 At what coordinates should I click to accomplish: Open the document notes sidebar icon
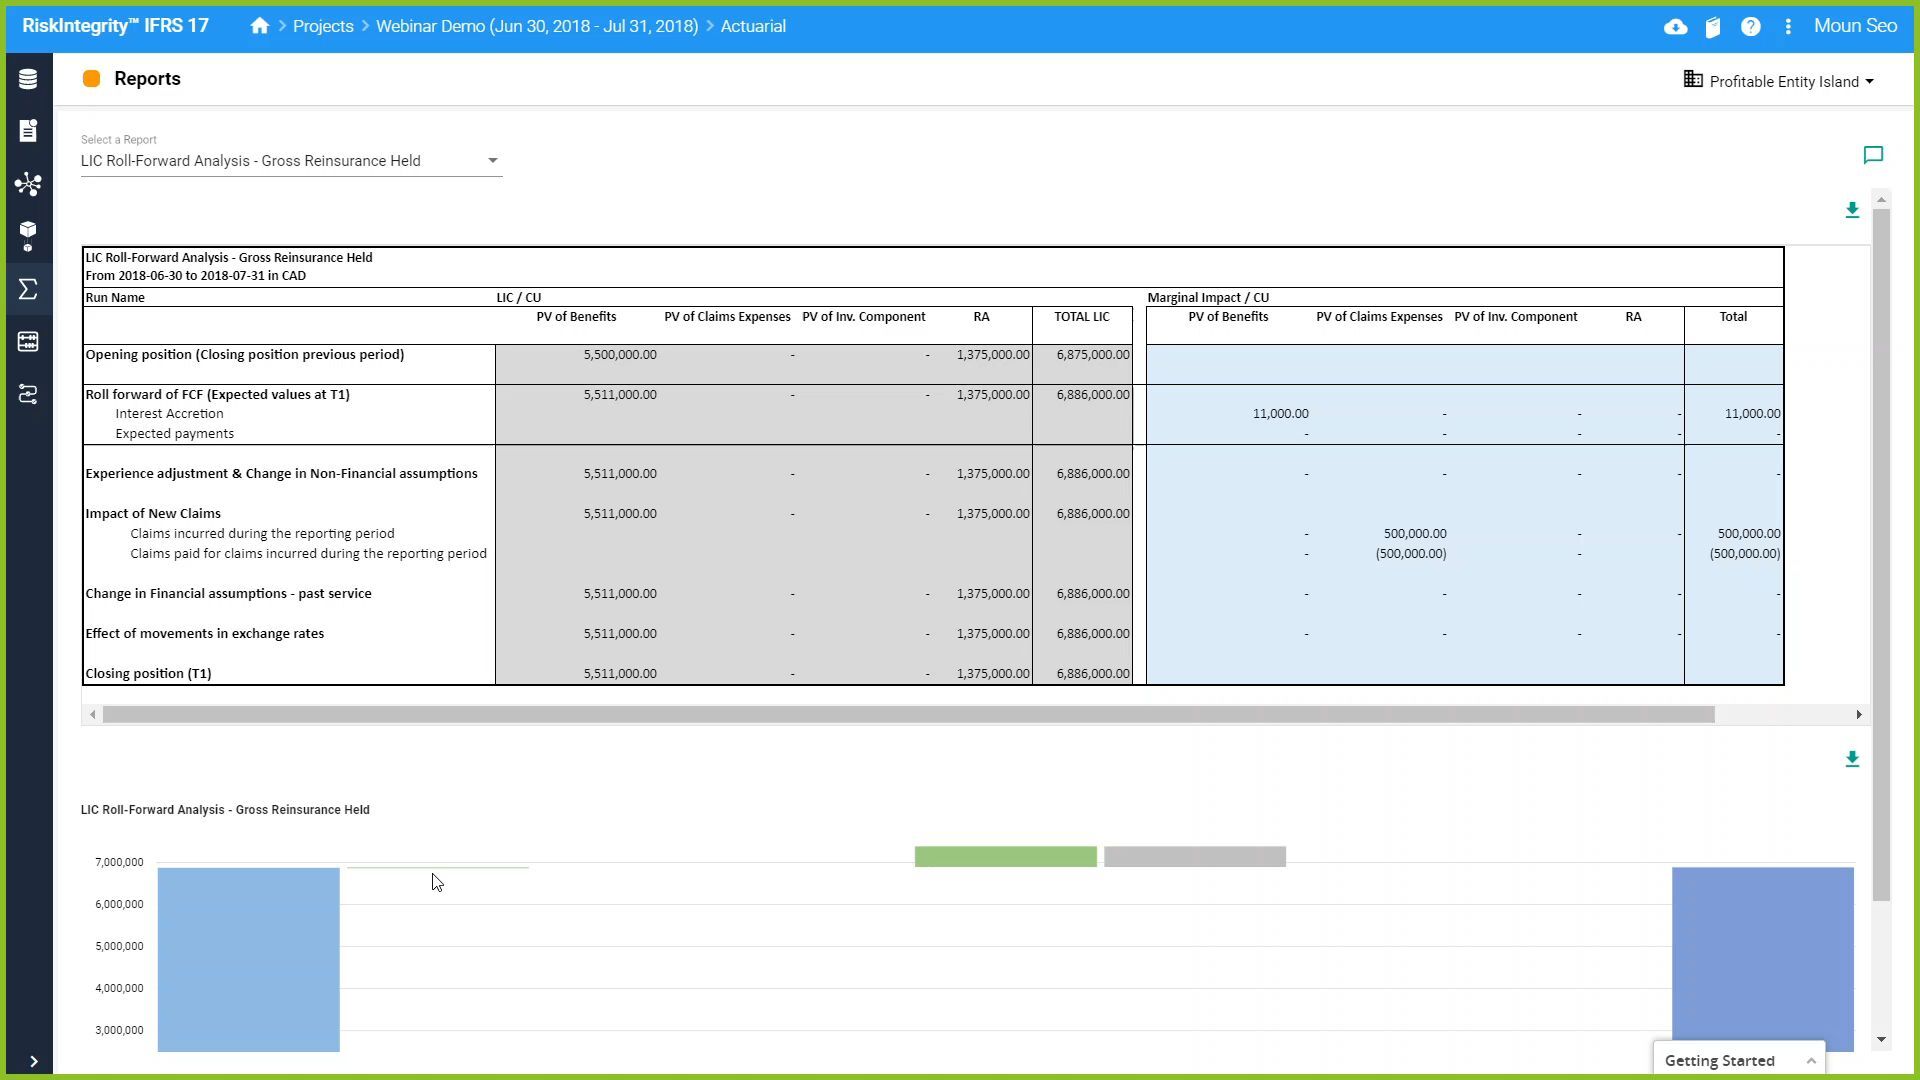coord(28,131)
